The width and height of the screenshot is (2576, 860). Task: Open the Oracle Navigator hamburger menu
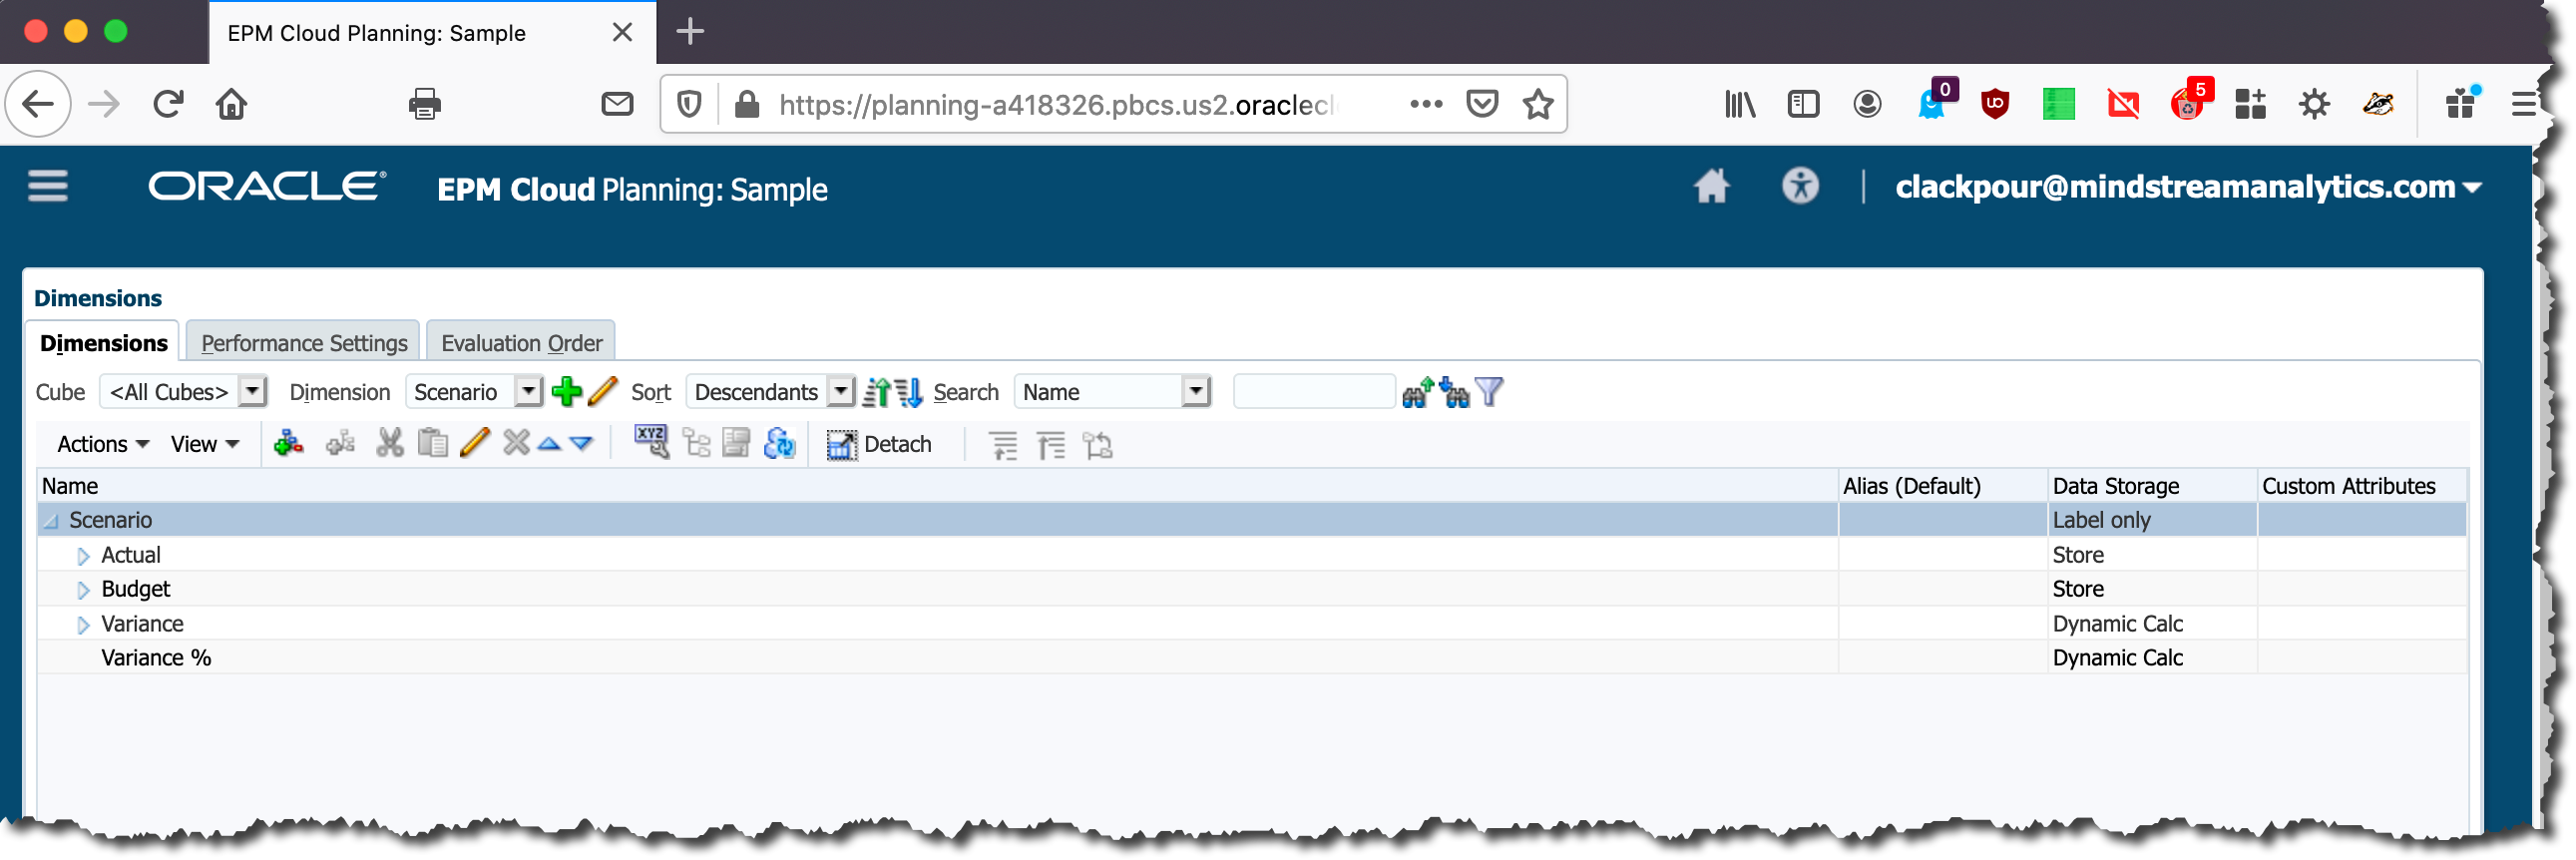[48, 186]
